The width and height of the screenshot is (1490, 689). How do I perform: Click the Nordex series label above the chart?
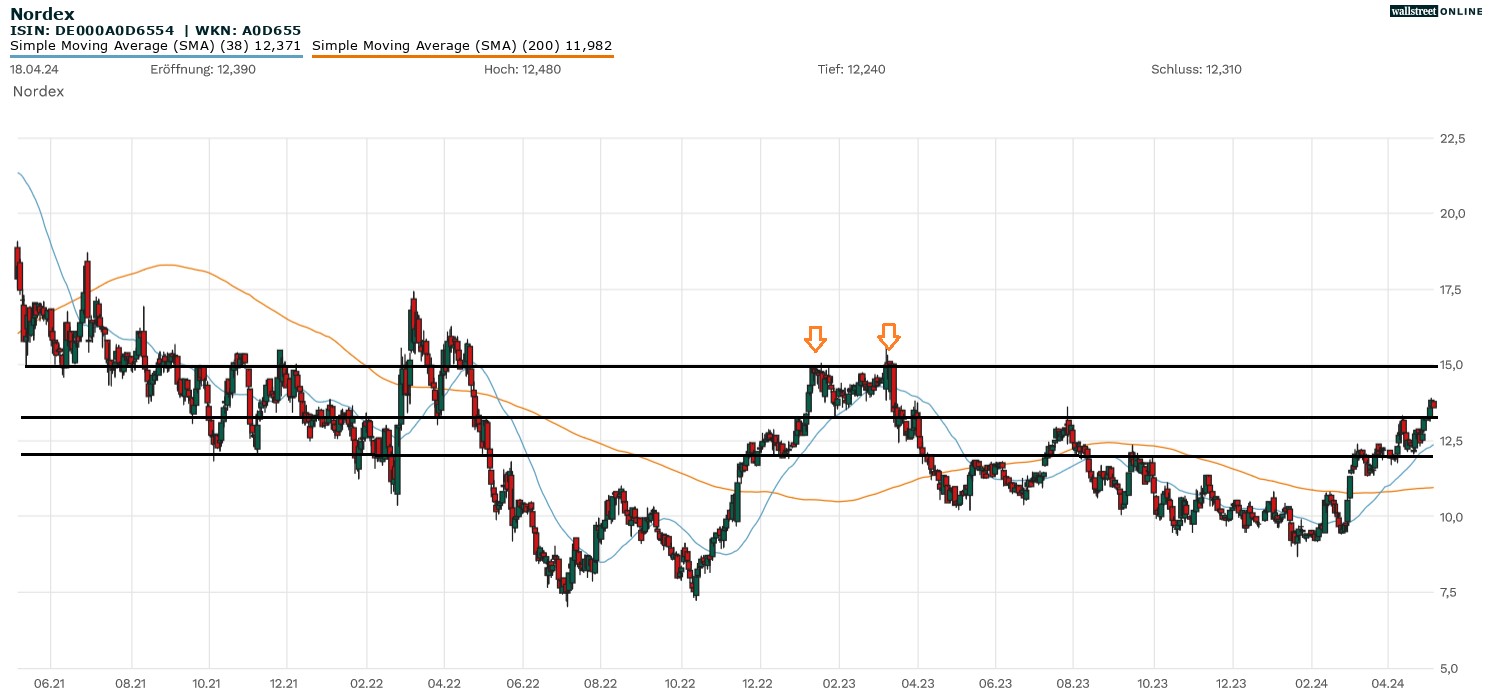tap(38, 92)
